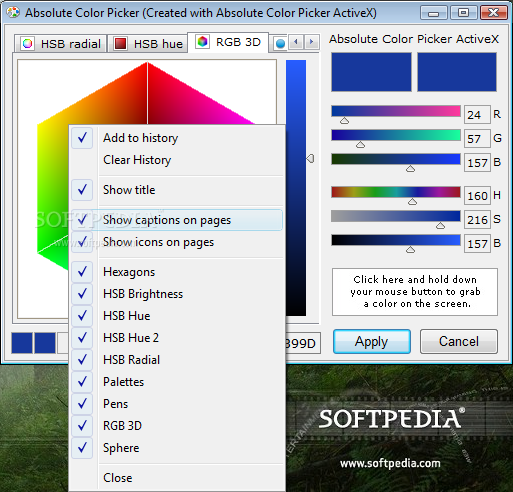The image size is (513, 492).
Task: Click the S value field showing 216
Action: click(x=477, y=219)
